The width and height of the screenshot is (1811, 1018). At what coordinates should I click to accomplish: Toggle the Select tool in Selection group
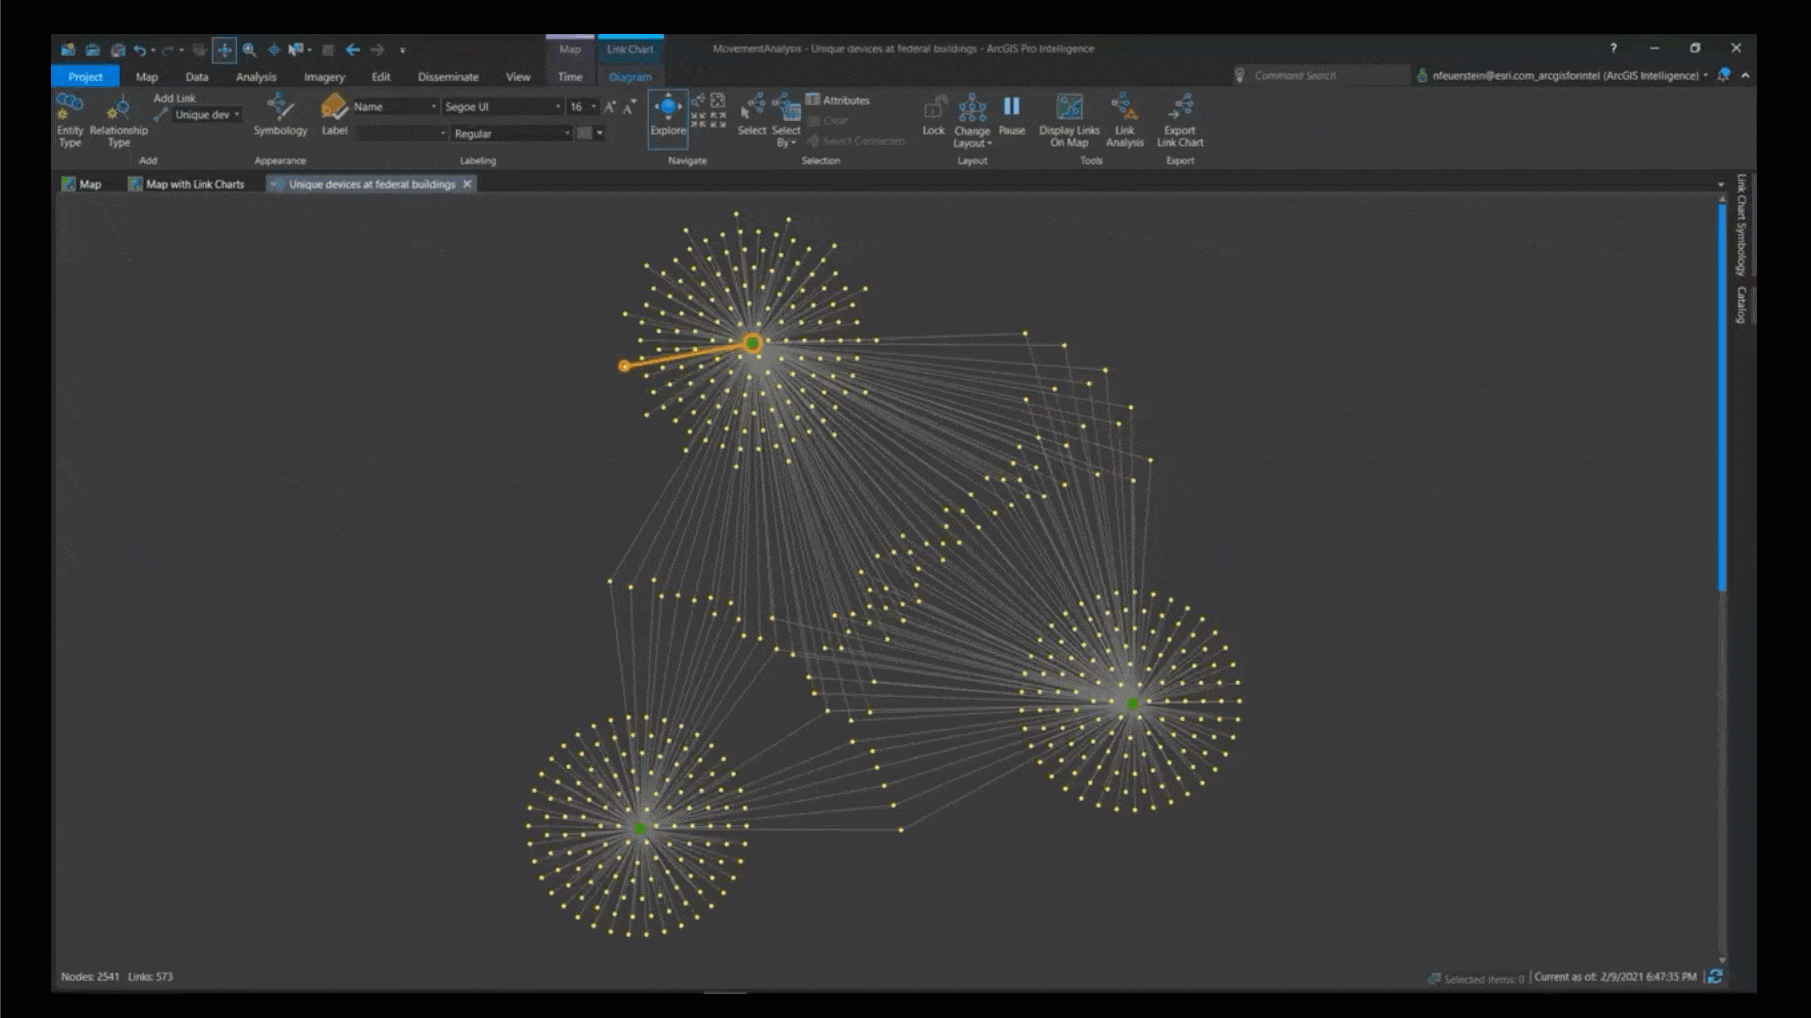point(752,118)
